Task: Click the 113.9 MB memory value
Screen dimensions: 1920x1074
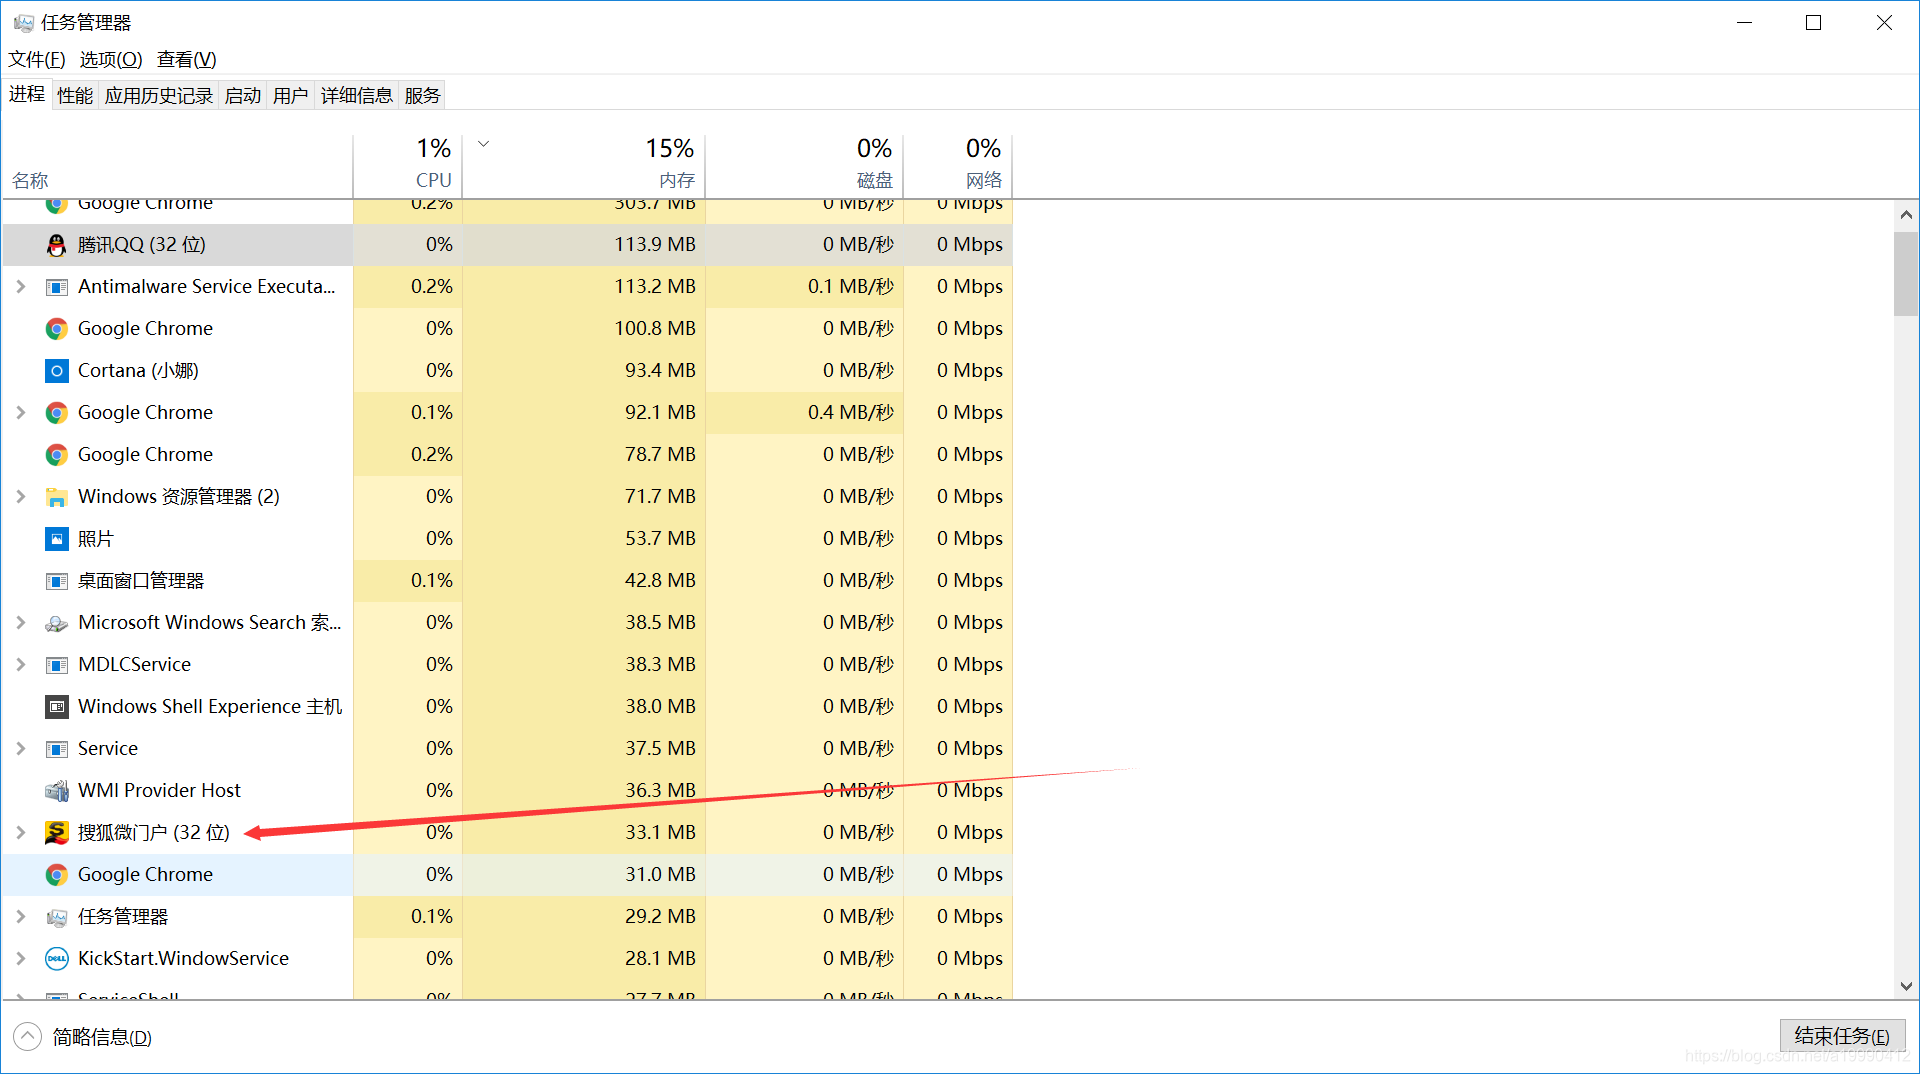Action: (655, 245)
